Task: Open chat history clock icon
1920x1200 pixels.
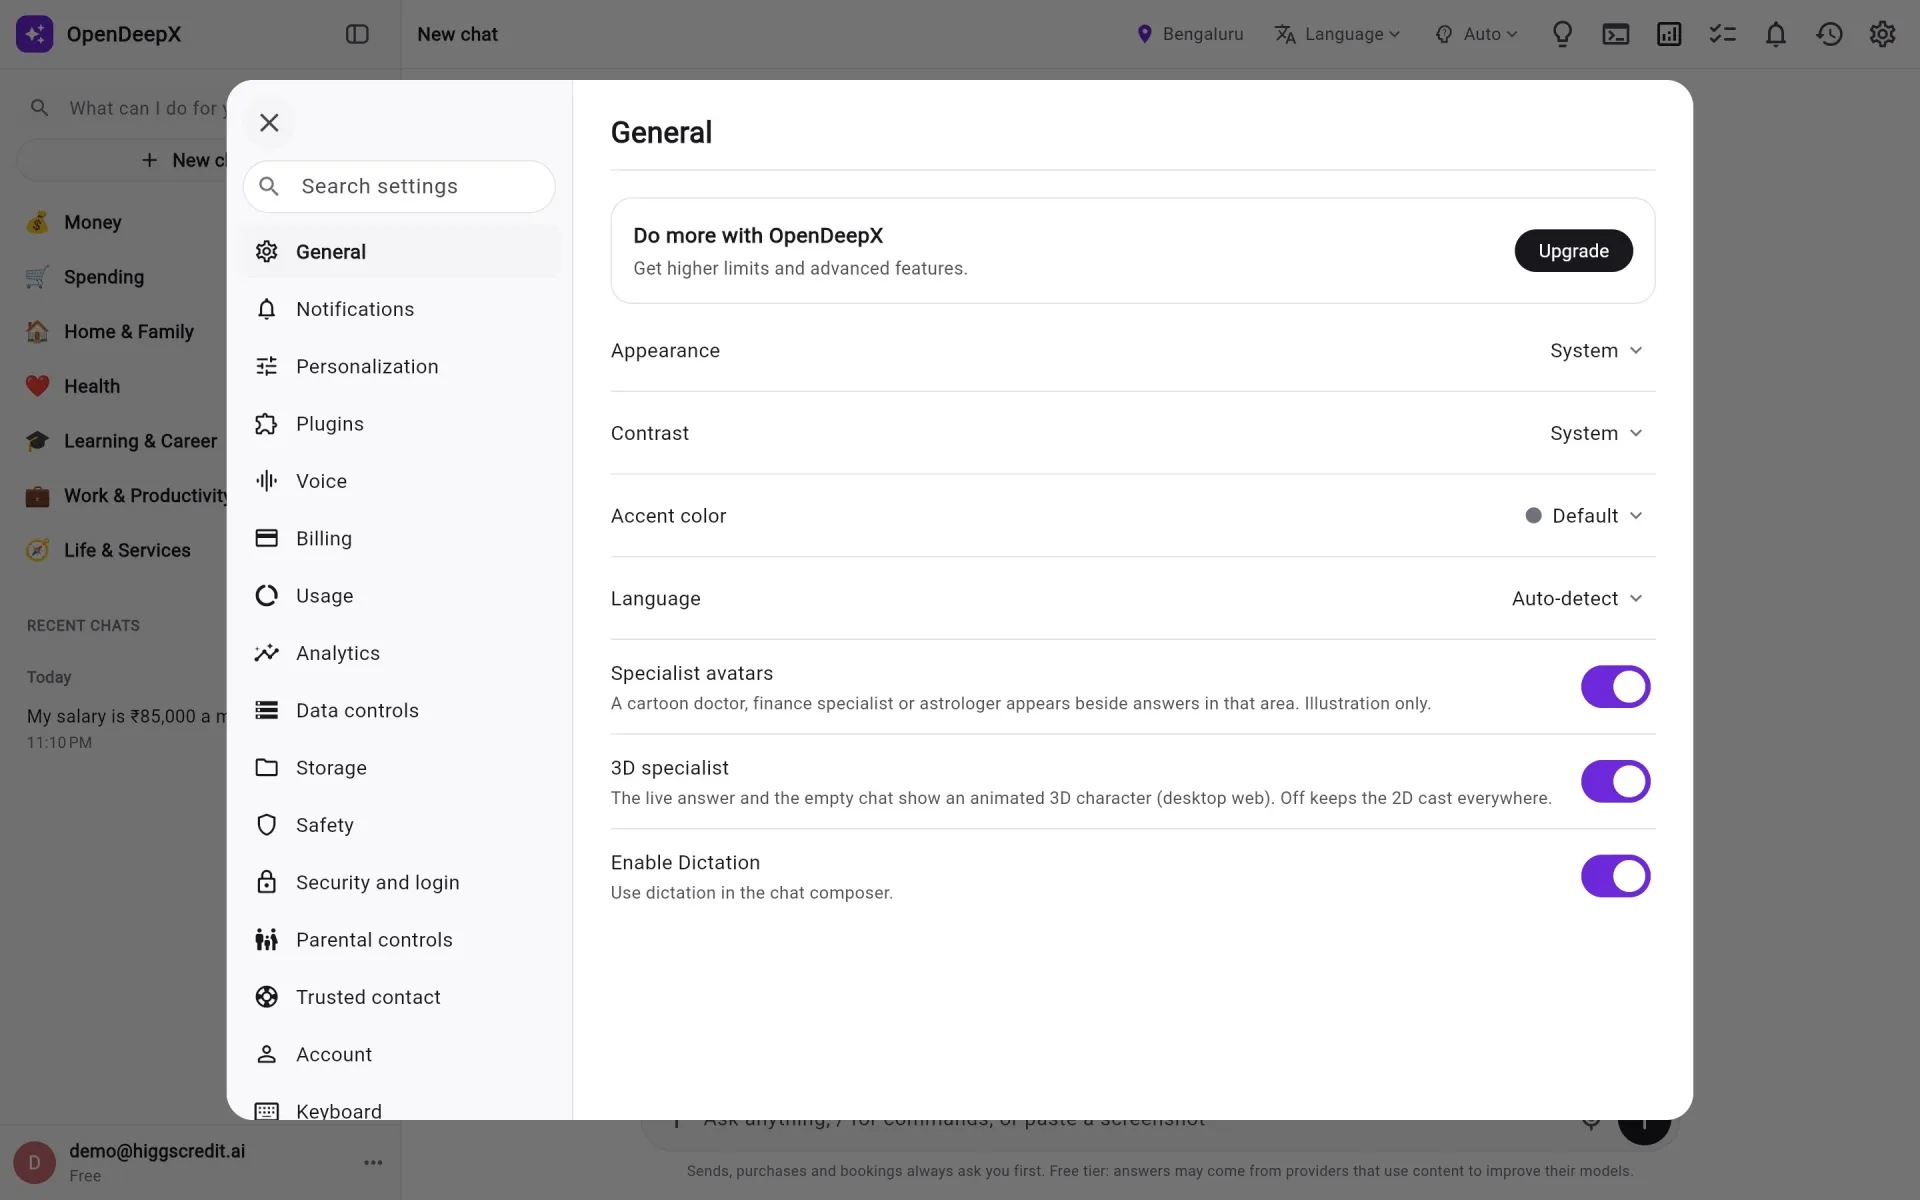Action: [1829, 34]
